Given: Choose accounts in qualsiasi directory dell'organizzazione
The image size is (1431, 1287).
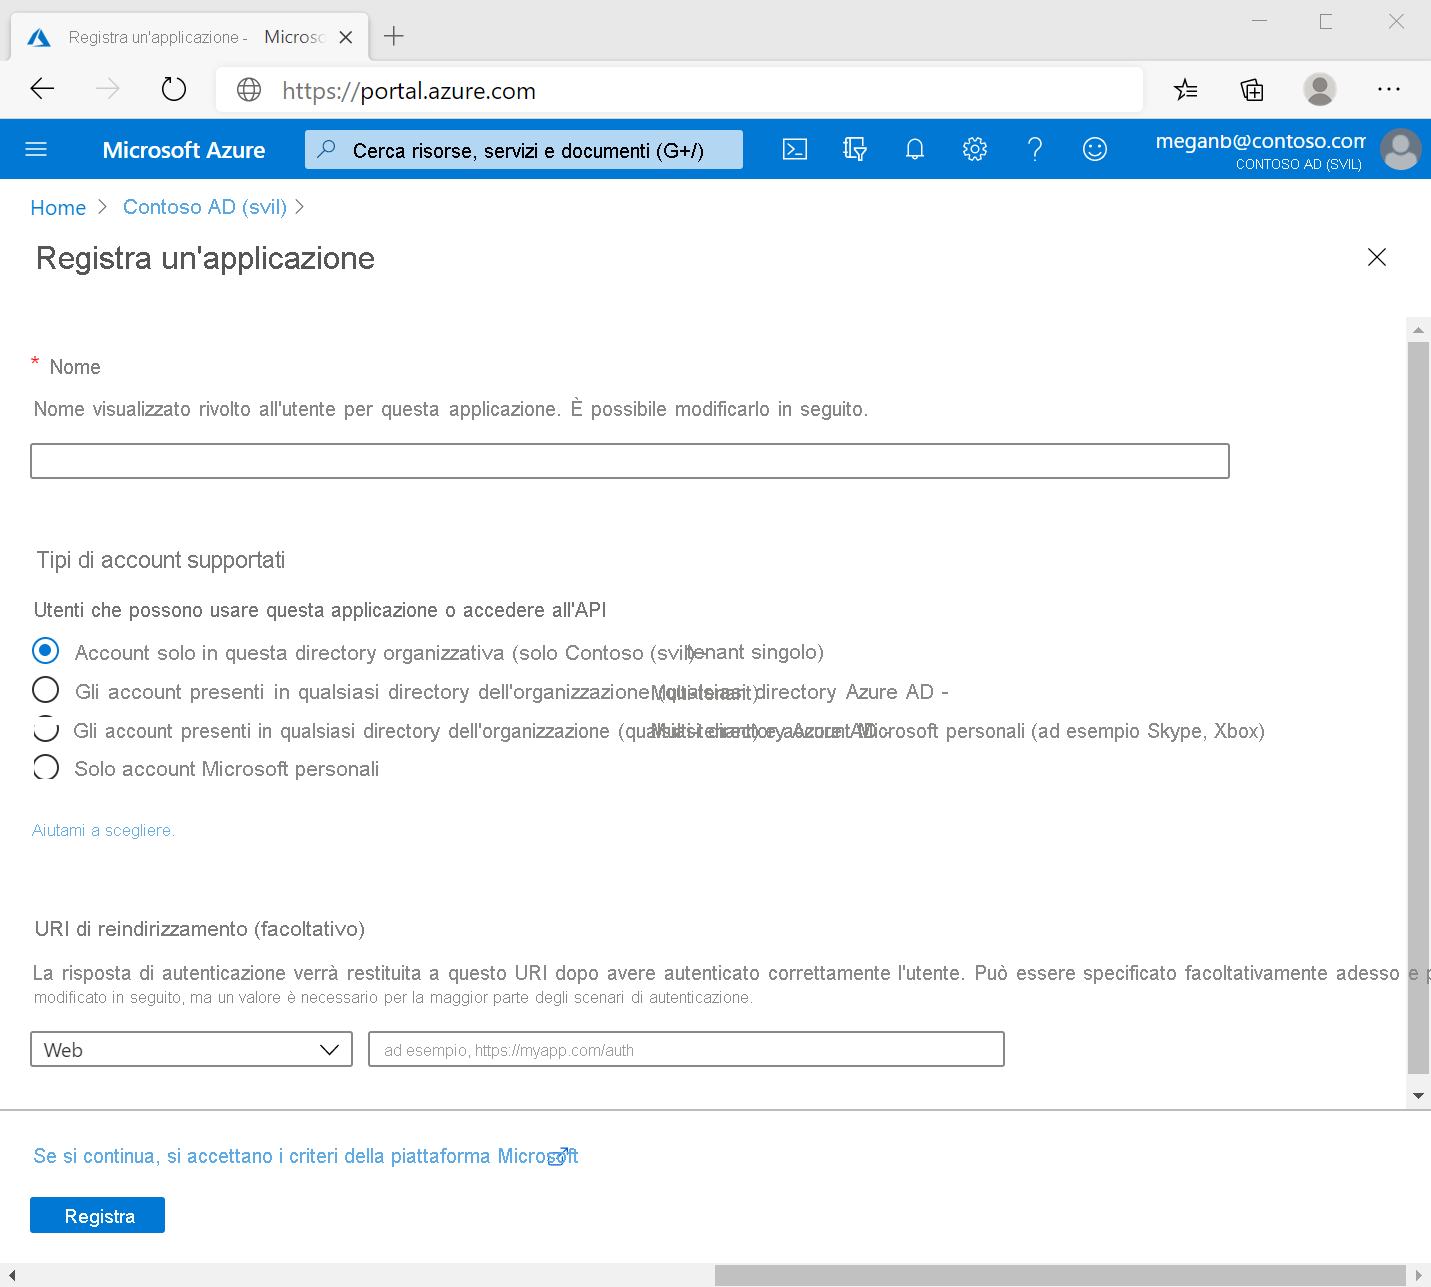Looking at the screenshot, I should tap(45, 690).
